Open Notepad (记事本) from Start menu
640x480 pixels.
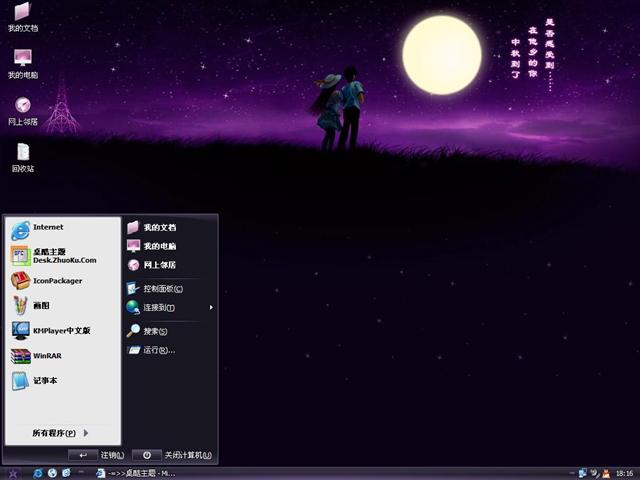click(63, 381)
